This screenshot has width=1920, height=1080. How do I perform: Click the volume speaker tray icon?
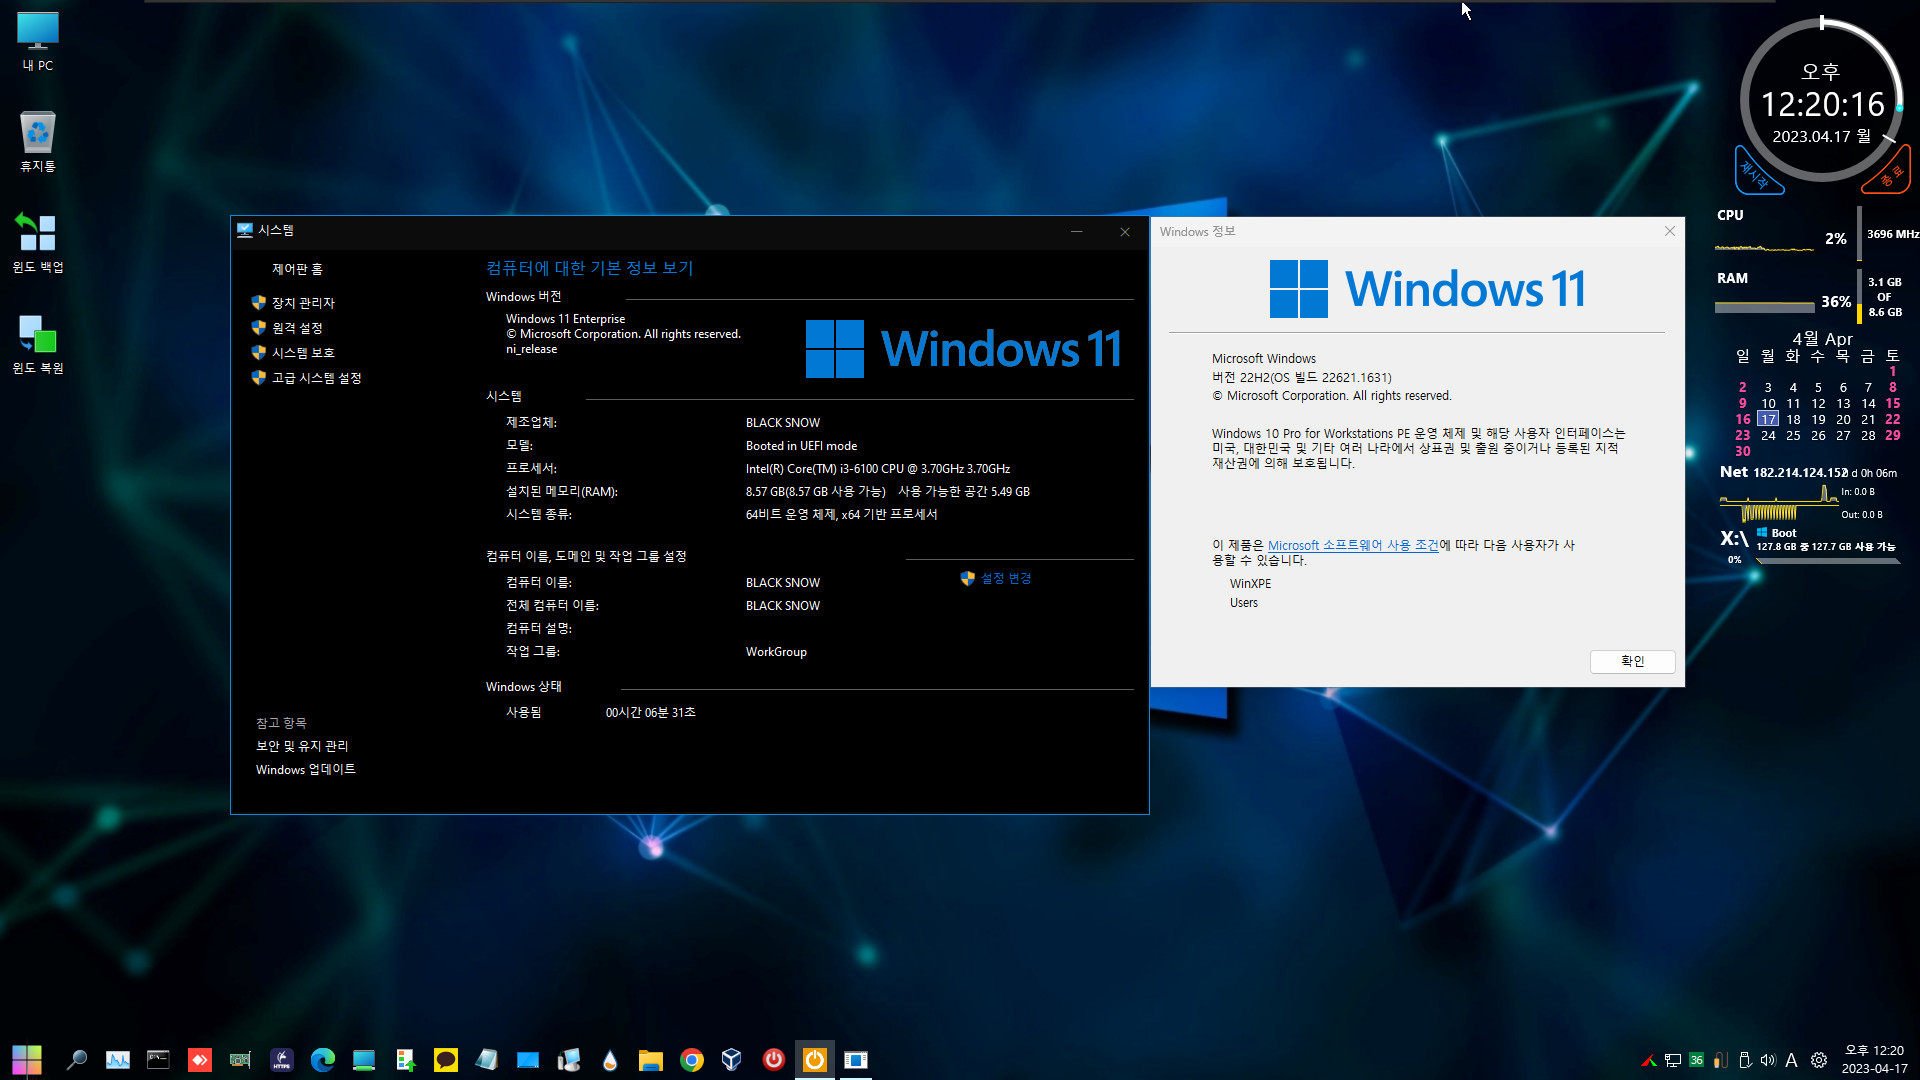(x=1767, y=1060)
